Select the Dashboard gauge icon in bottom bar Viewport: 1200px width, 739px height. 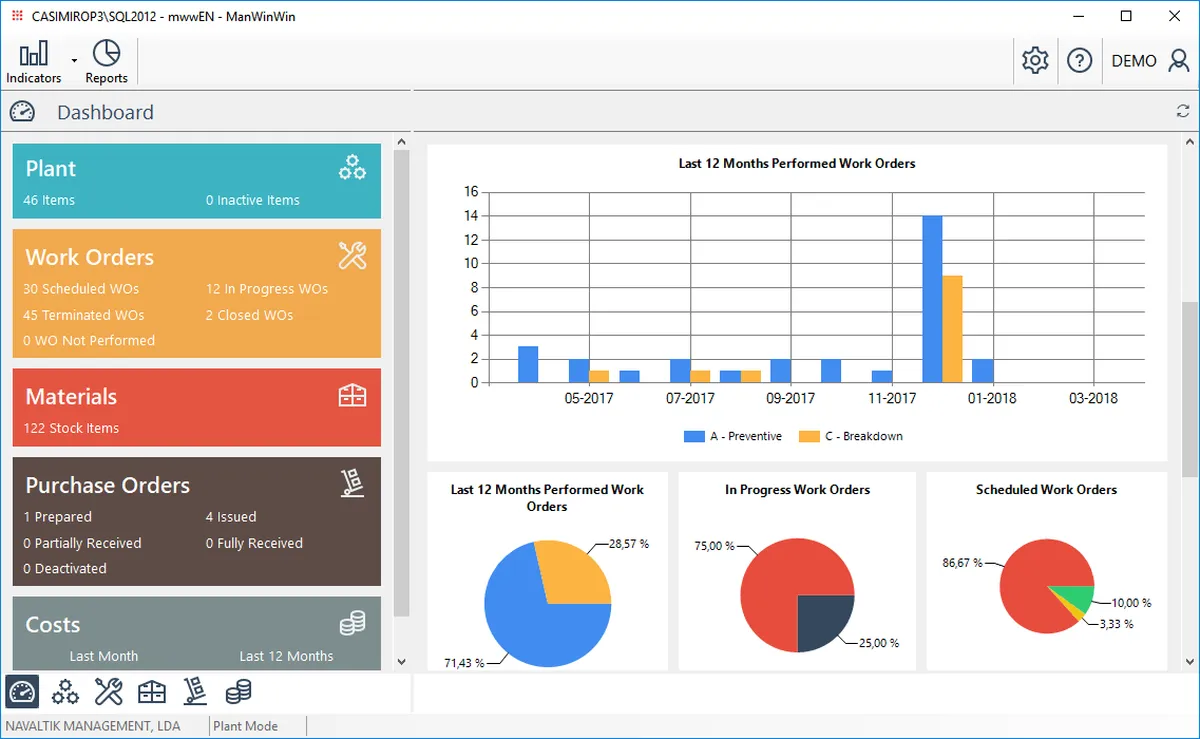22,691
